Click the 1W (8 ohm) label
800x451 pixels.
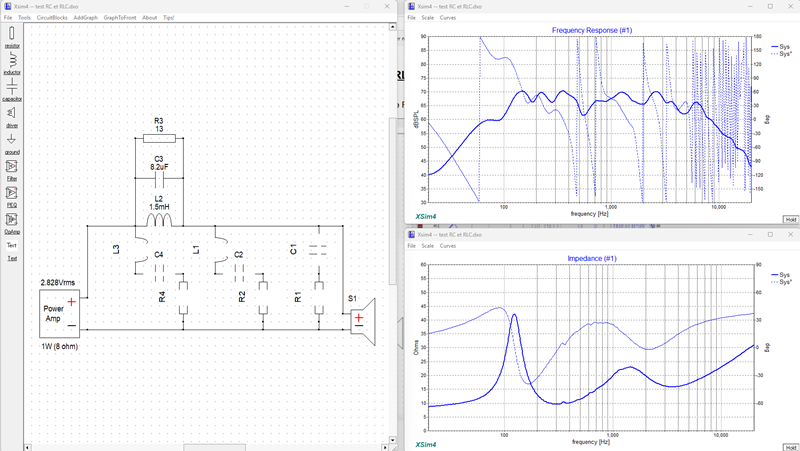coord(60,346)
